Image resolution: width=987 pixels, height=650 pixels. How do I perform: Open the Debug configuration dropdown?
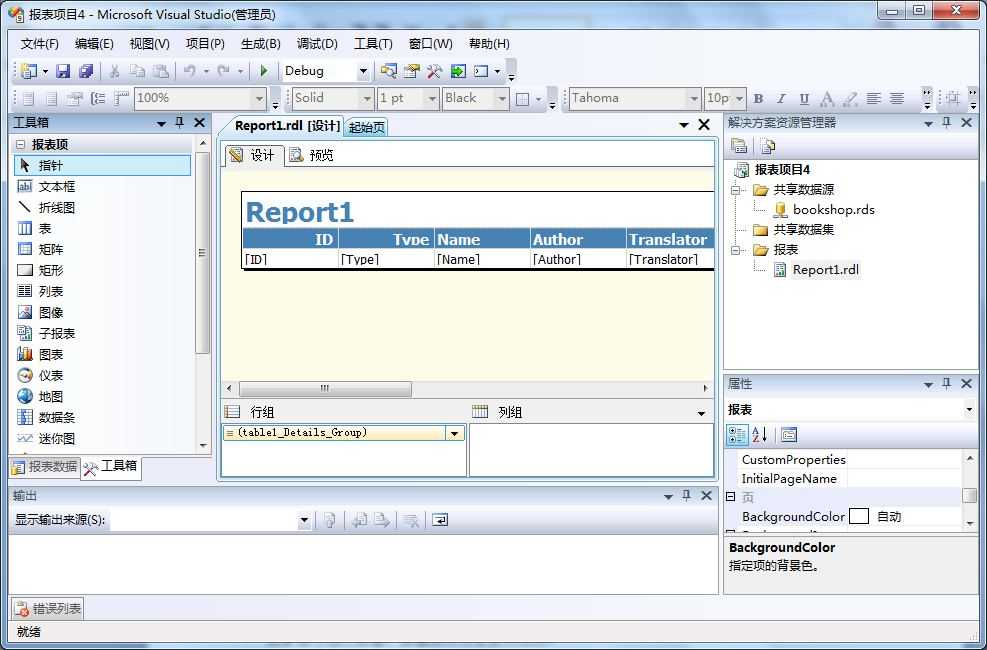click(363, 72)
